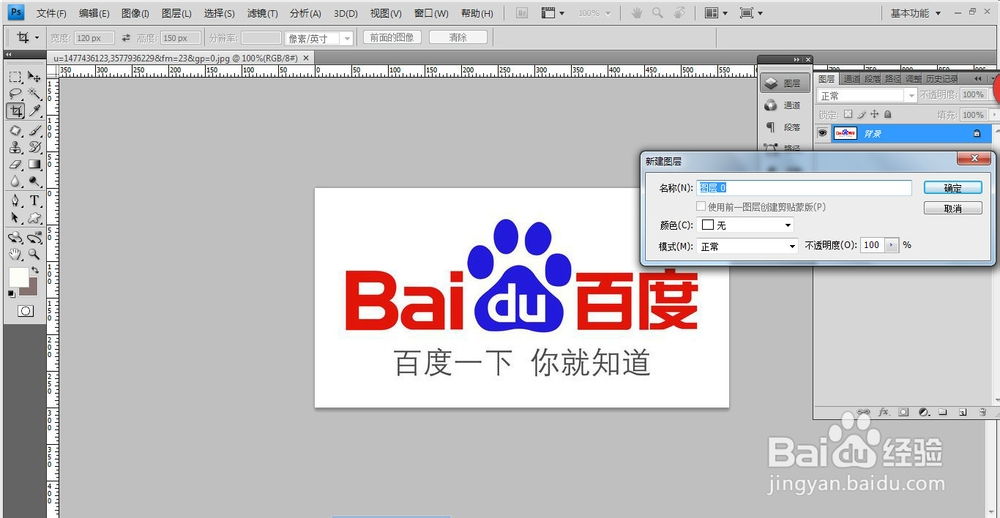Select the Horizontal Type tool

tap(34, 201)
